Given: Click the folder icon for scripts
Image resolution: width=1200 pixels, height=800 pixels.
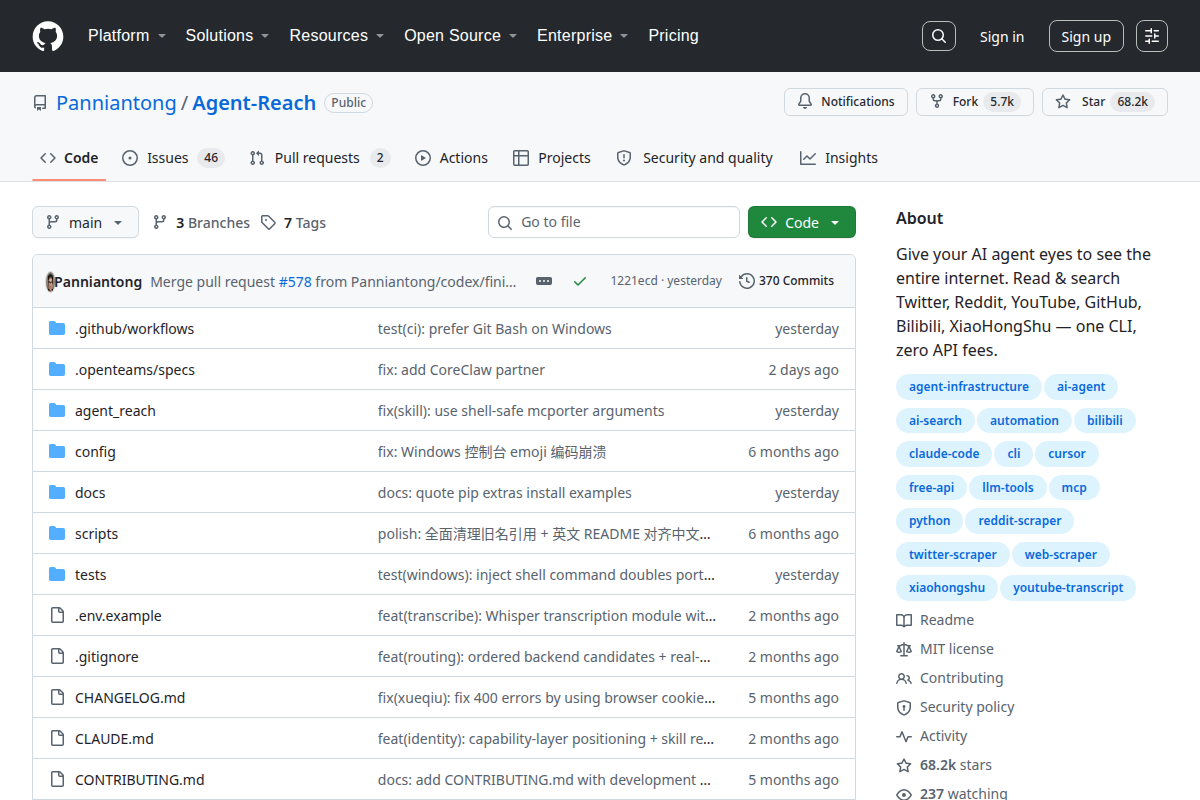Looking at the screenshot, I should 57,534.
